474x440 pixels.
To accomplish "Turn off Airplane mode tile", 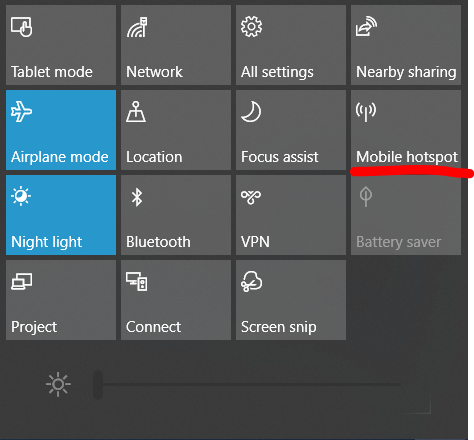I will [x=61, y=130].
